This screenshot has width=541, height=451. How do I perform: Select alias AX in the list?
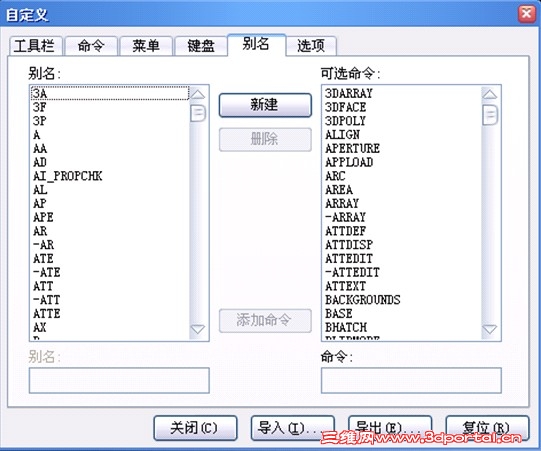tap(110, 327)
